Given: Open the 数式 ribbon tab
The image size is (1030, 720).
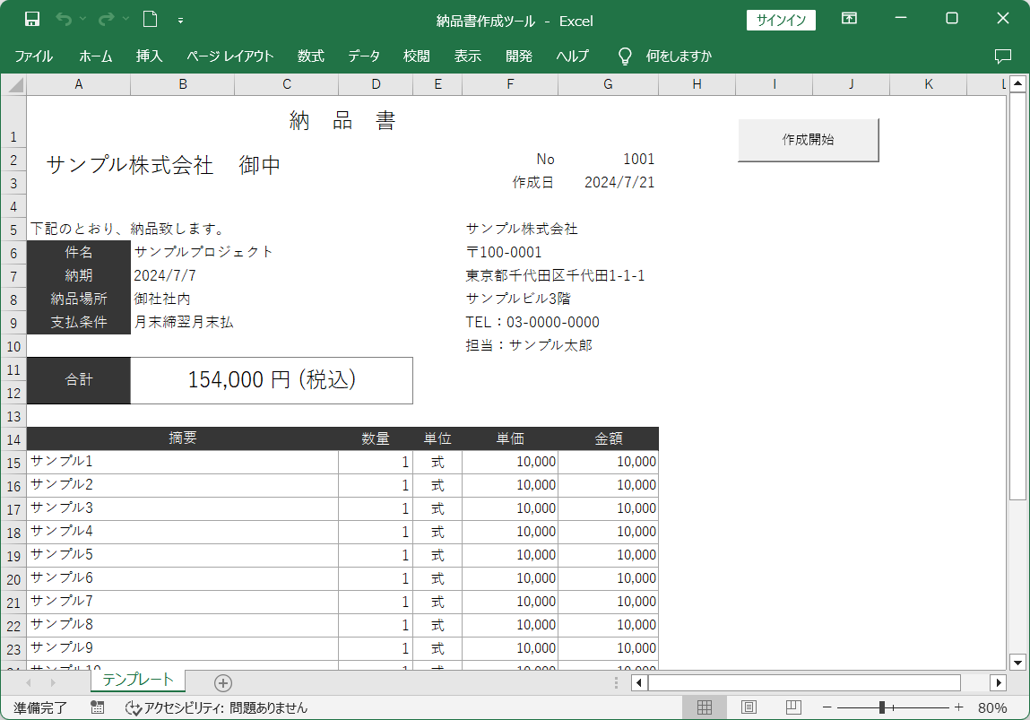Looking at the screenshot, I should click(310, 56).
